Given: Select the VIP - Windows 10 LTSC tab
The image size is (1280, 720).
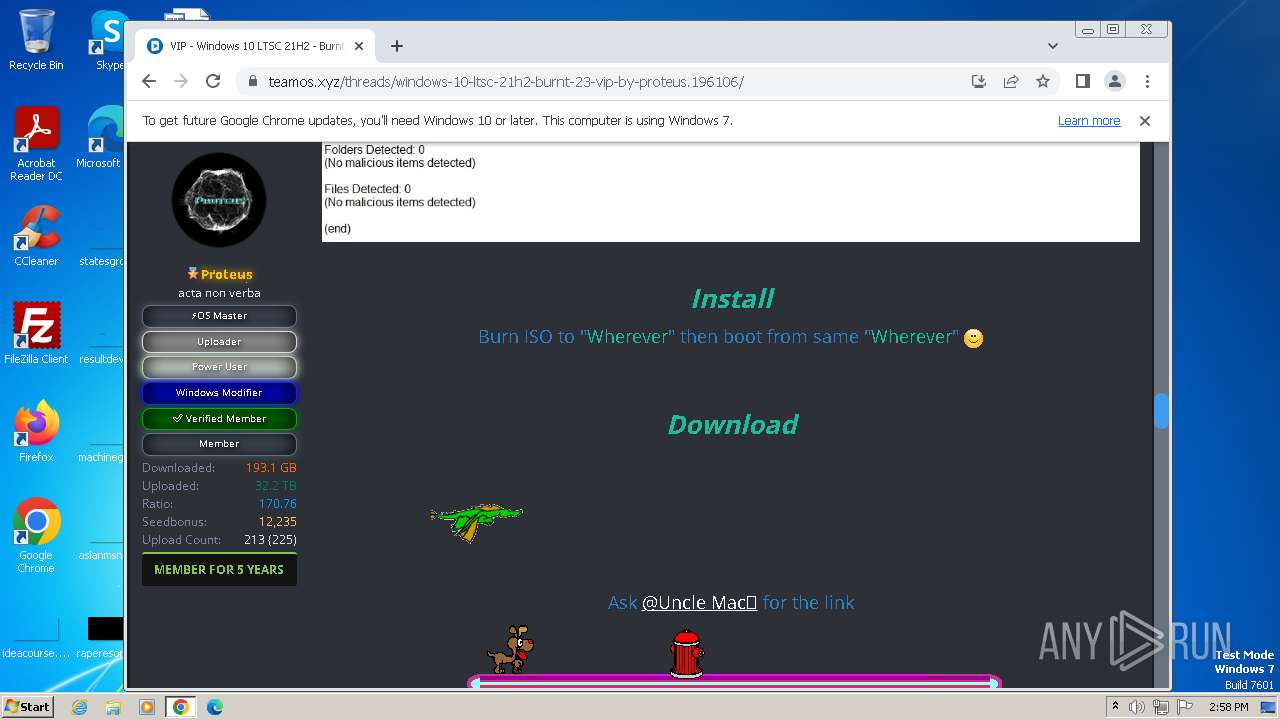Looking at the screenshot, I should tap(255, 46).
